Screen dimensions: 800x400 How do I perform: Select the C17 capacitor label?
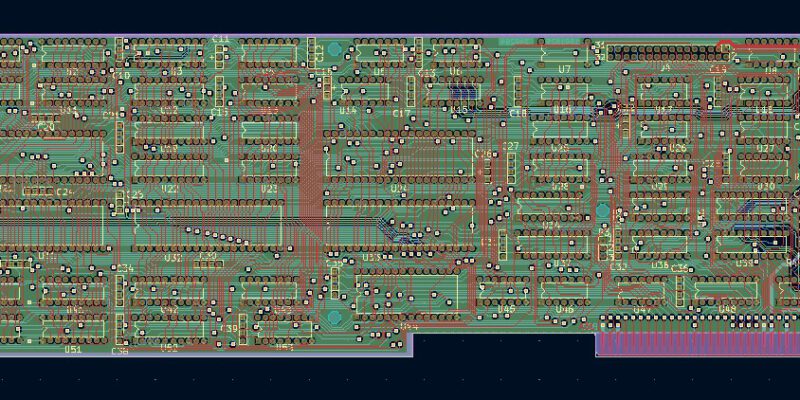point(402,113)
